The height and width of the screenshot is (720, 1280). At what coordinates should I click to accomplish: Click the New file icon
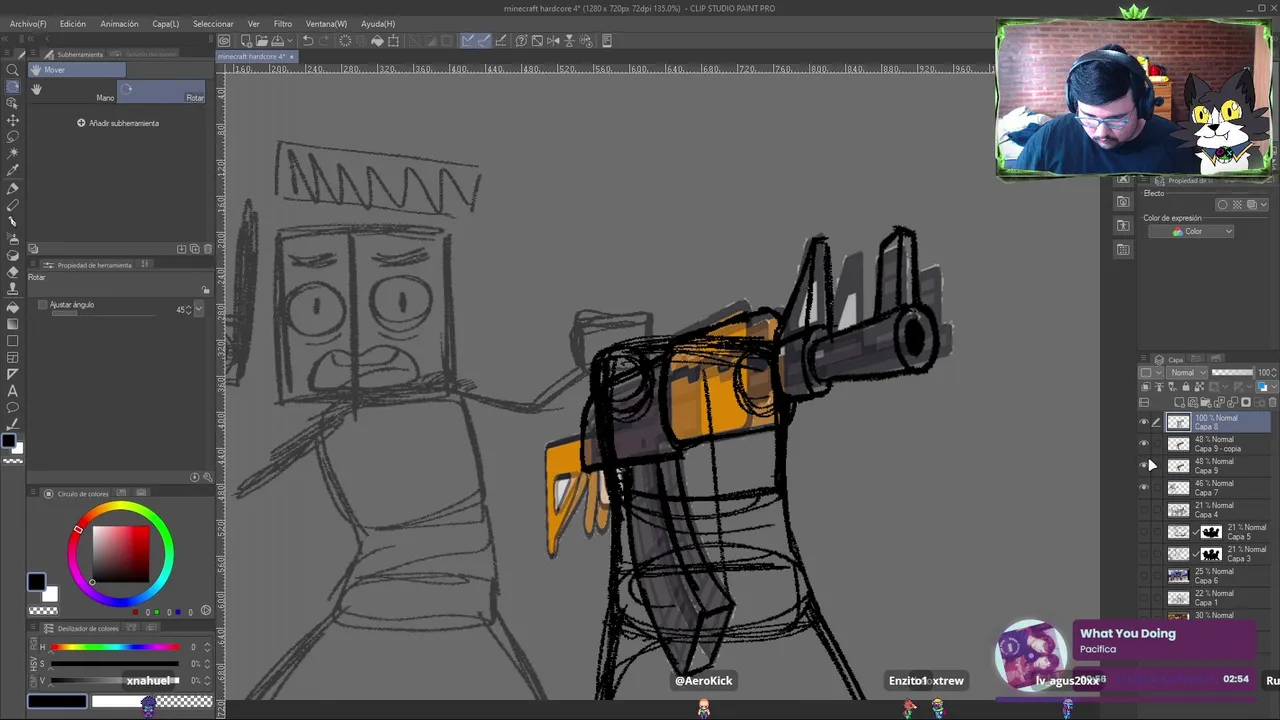[x=245, y=41]
